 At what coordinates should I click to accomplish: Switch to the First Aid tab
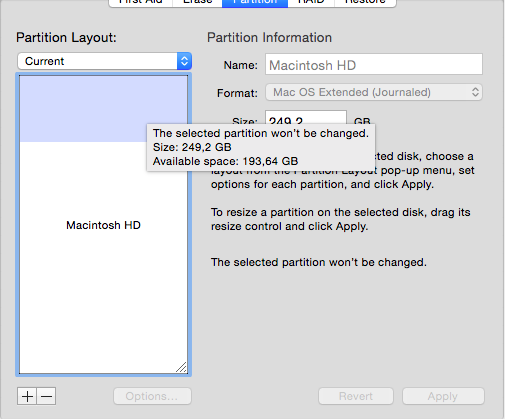141,3
